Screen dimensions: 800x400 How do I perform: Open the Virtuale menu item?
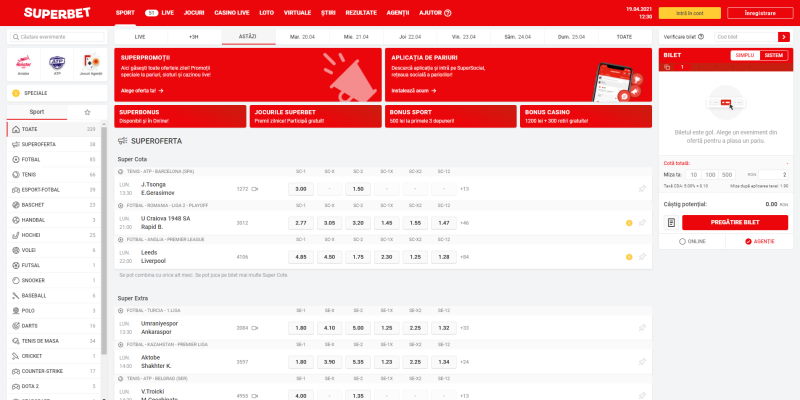297,13
